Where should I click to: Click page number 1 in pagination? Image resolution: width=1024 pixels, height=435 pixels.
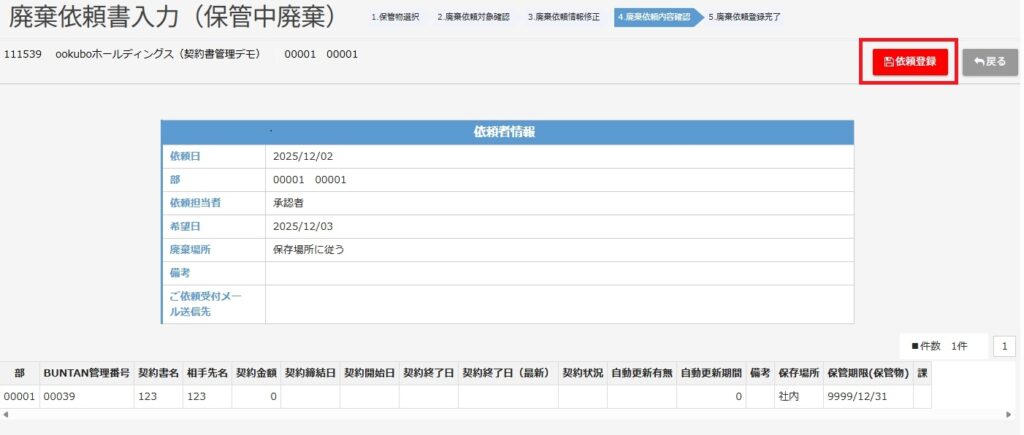[1004, 346]
